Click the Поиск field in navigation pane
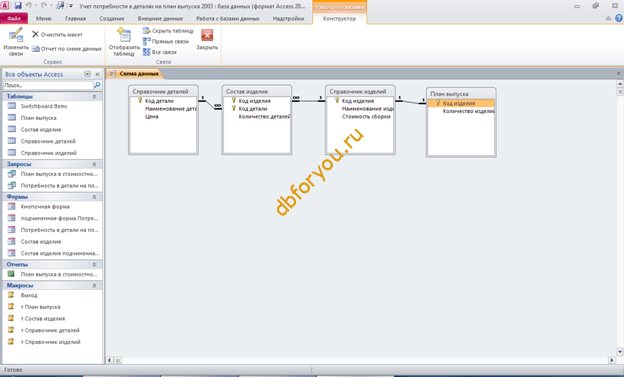 (48, 85)
